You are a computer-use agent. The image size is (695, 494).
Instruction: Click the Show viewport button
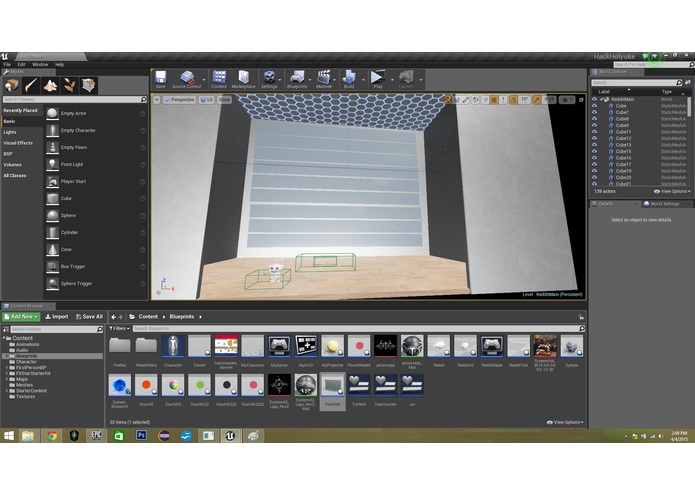point(224,100)
